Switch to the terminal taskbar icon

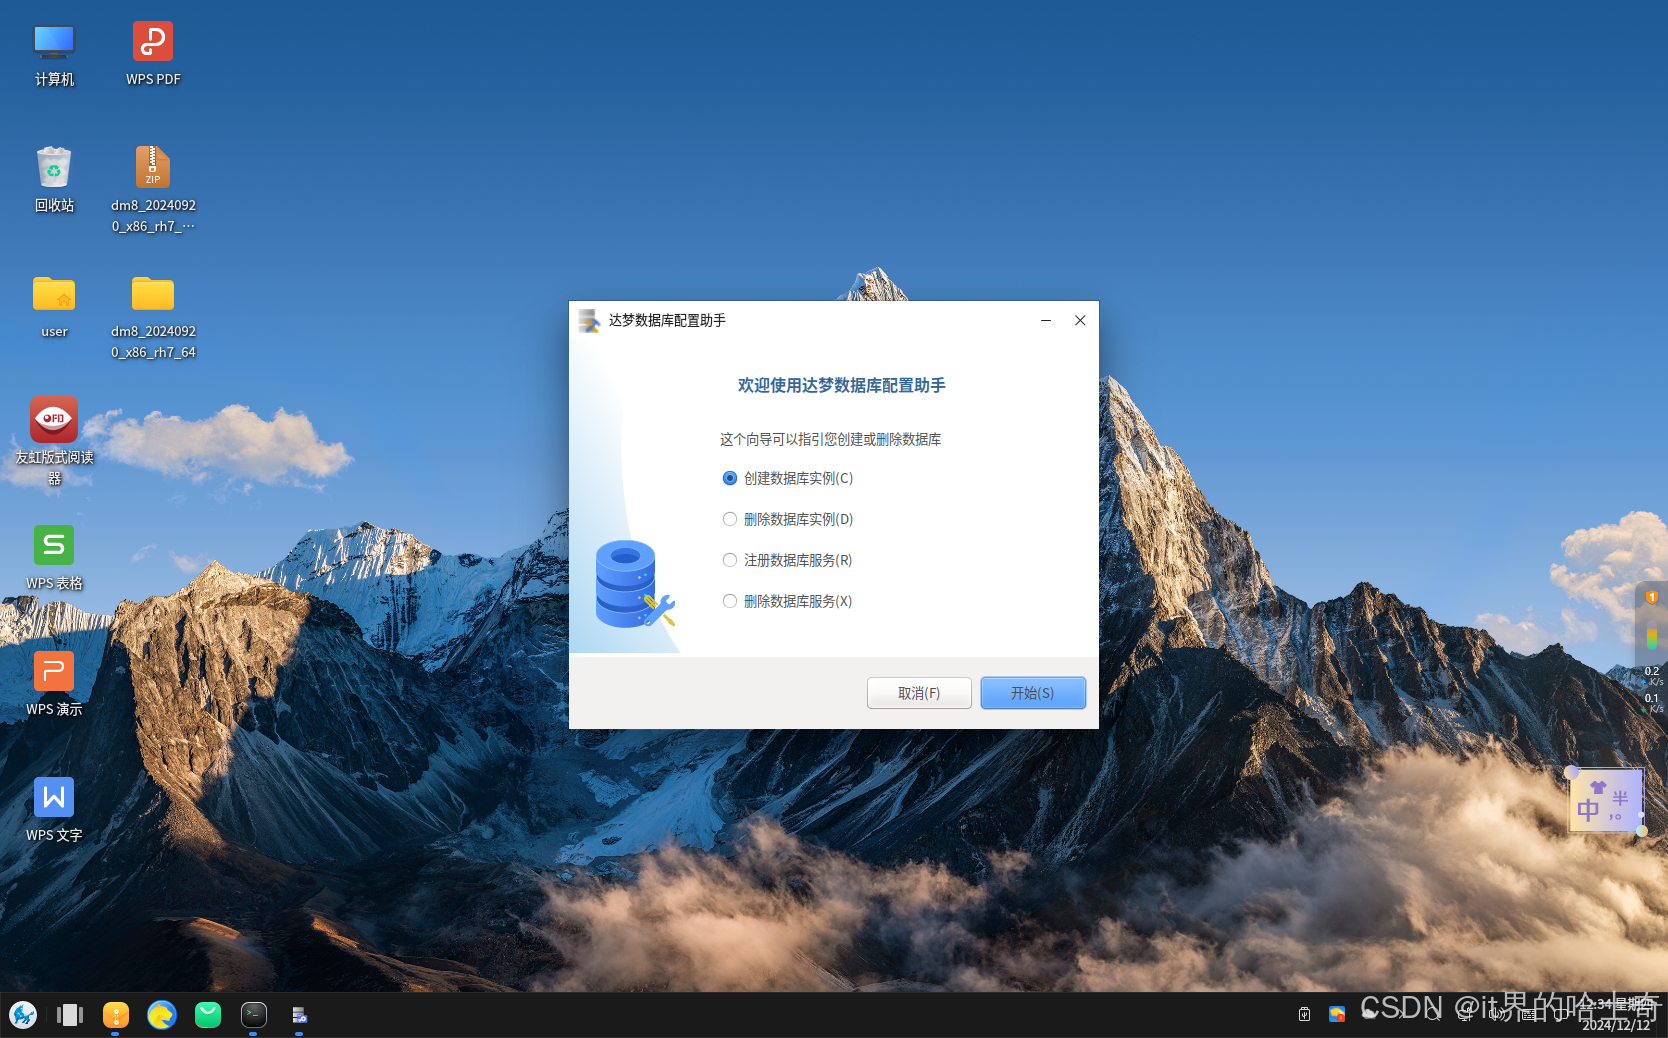254,1015
